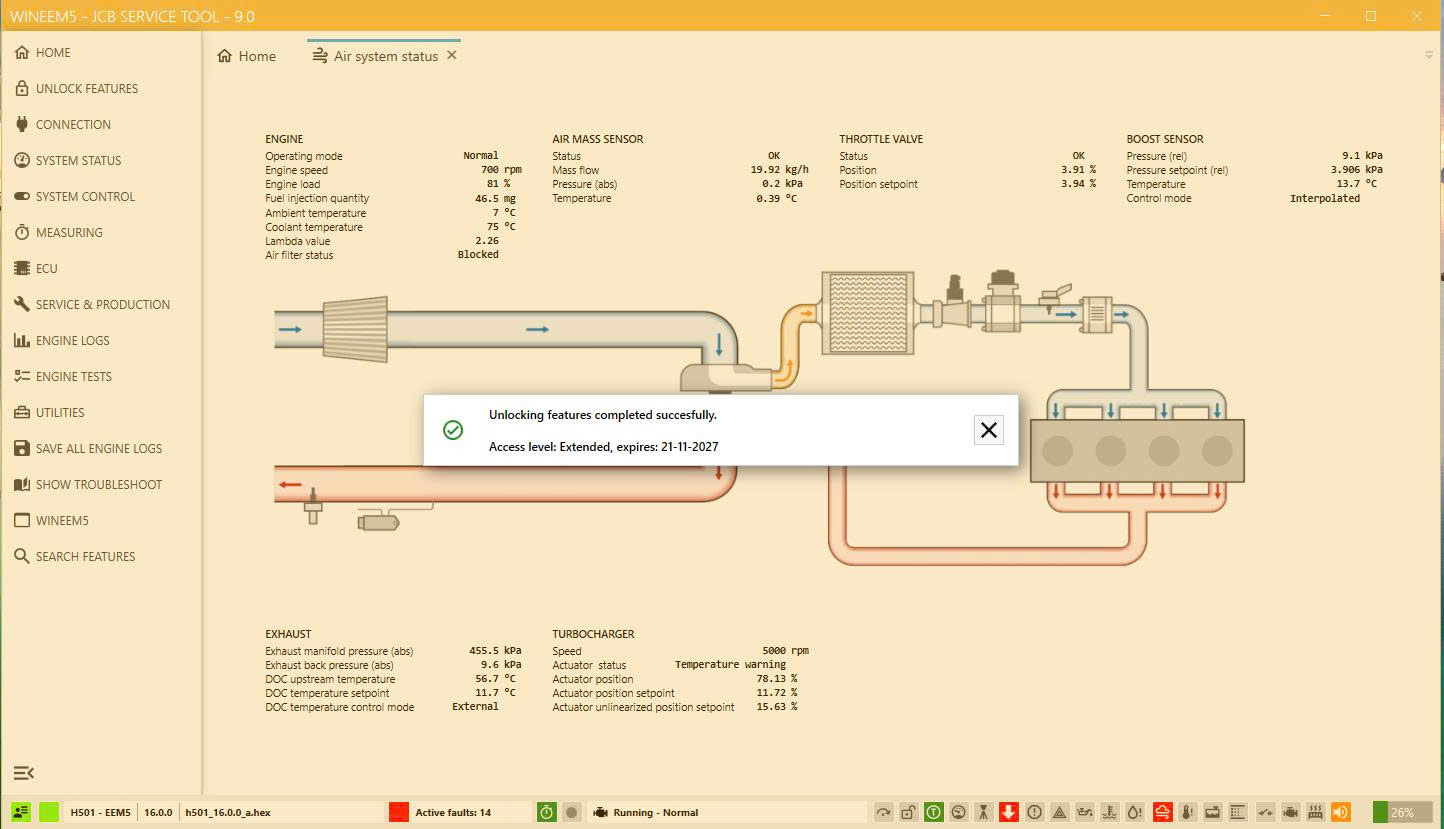
Task: Switch to the Home tab
Action: 245,56
